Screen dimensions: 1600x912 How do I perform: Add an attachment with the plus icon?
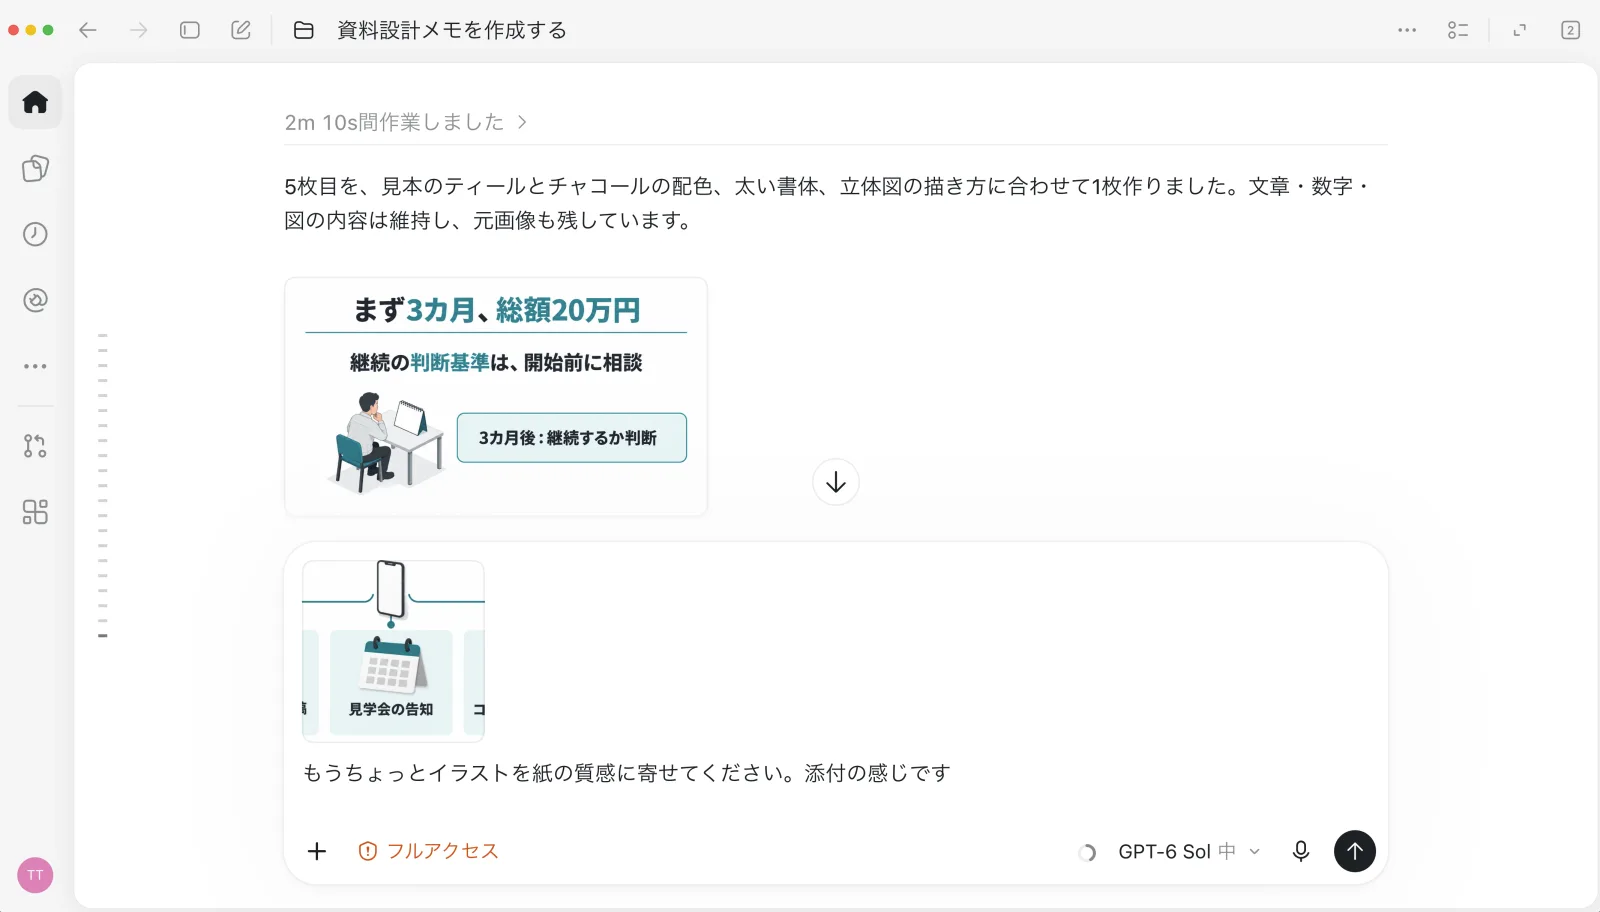click(x=317, y=851)
